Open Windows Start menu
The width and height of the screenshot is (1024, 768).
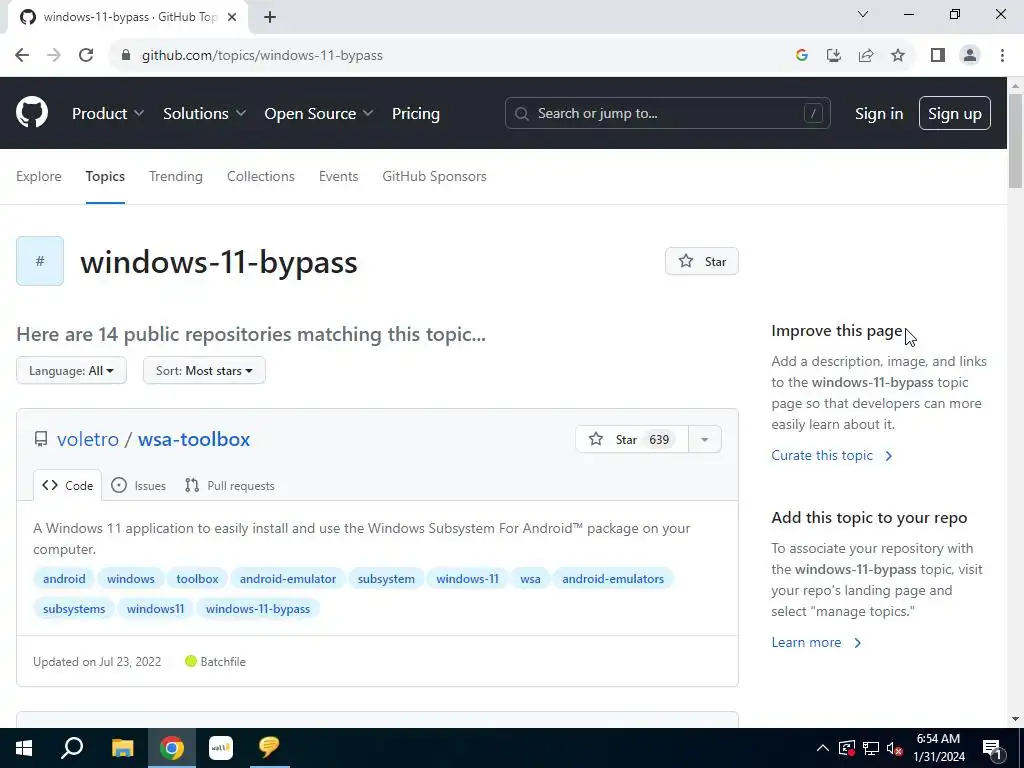coord(24,748)
